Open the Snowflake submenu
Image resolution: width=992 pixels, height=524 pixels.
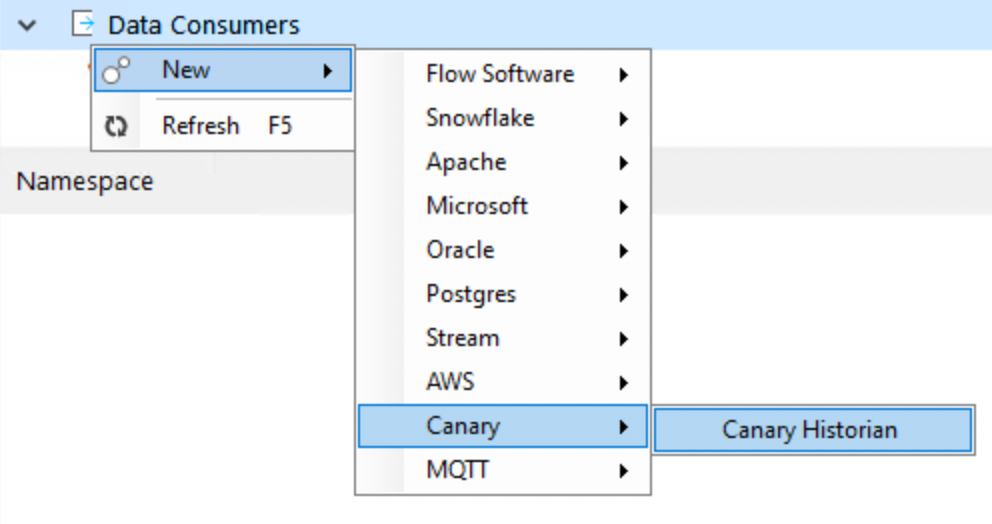pyautogui.click(x=503, y=118)
